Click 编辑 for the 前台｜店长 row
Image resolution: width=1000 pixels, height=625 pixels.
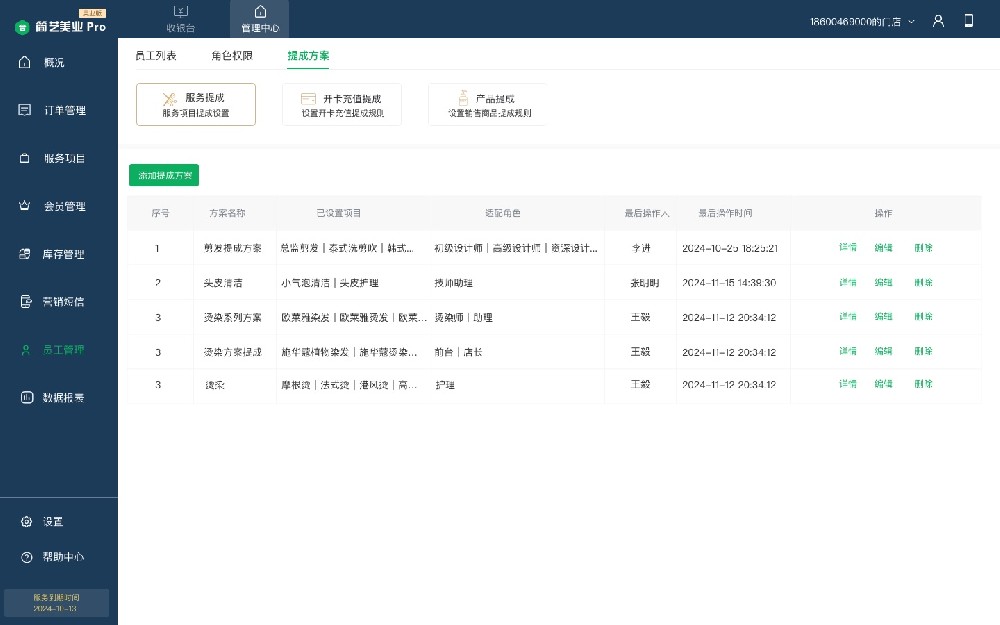click(x=883, y=351)
